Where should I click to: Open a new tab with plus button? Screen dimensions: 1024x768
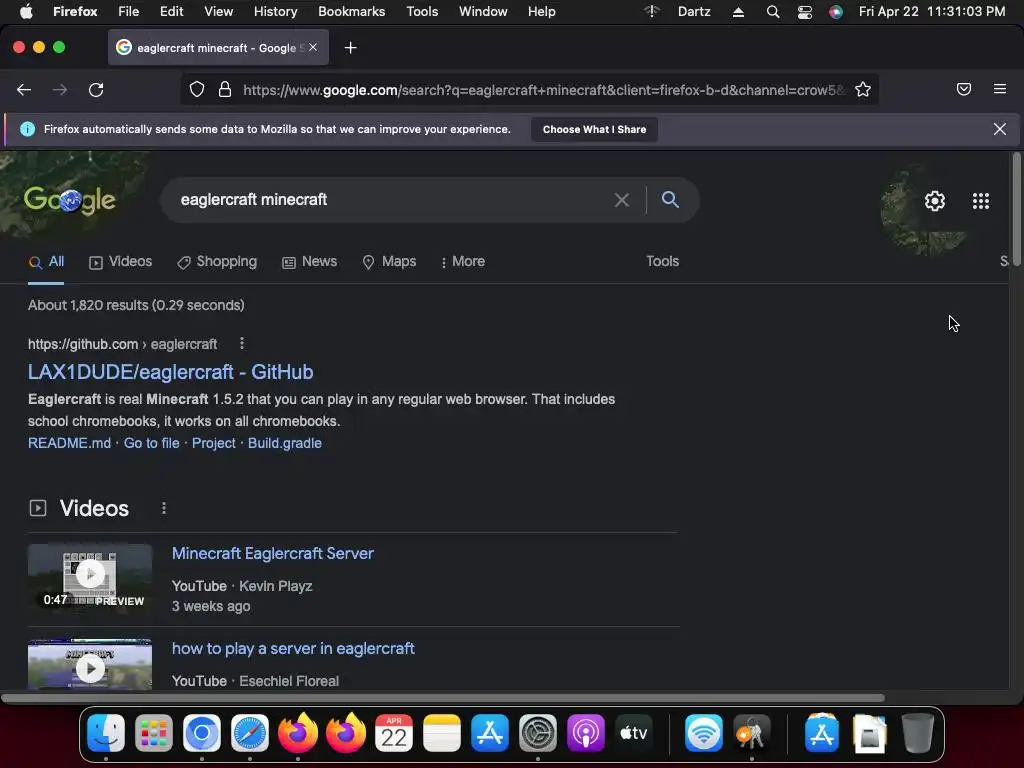(x=351, y=48)
